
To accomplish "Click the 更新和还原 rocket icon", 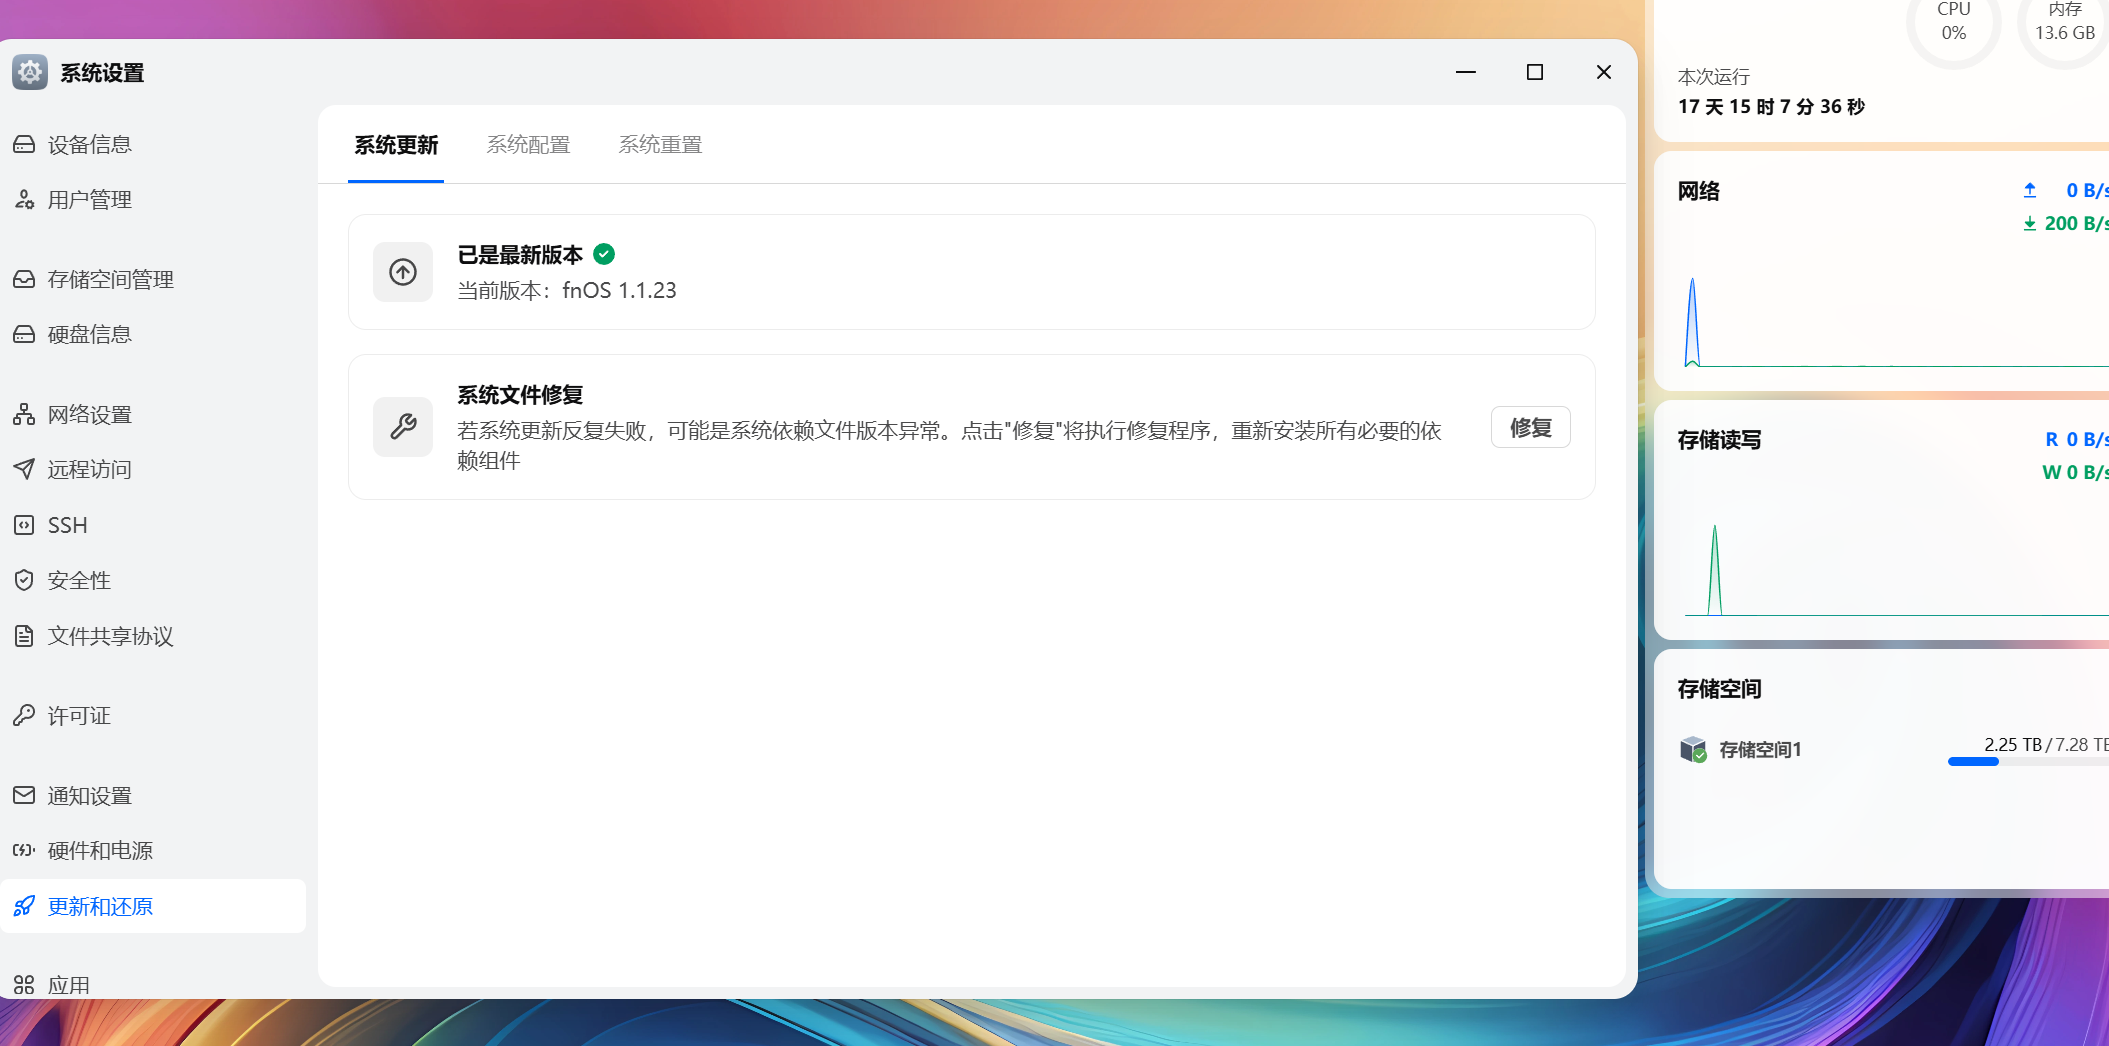I will (x=24, y=907).
